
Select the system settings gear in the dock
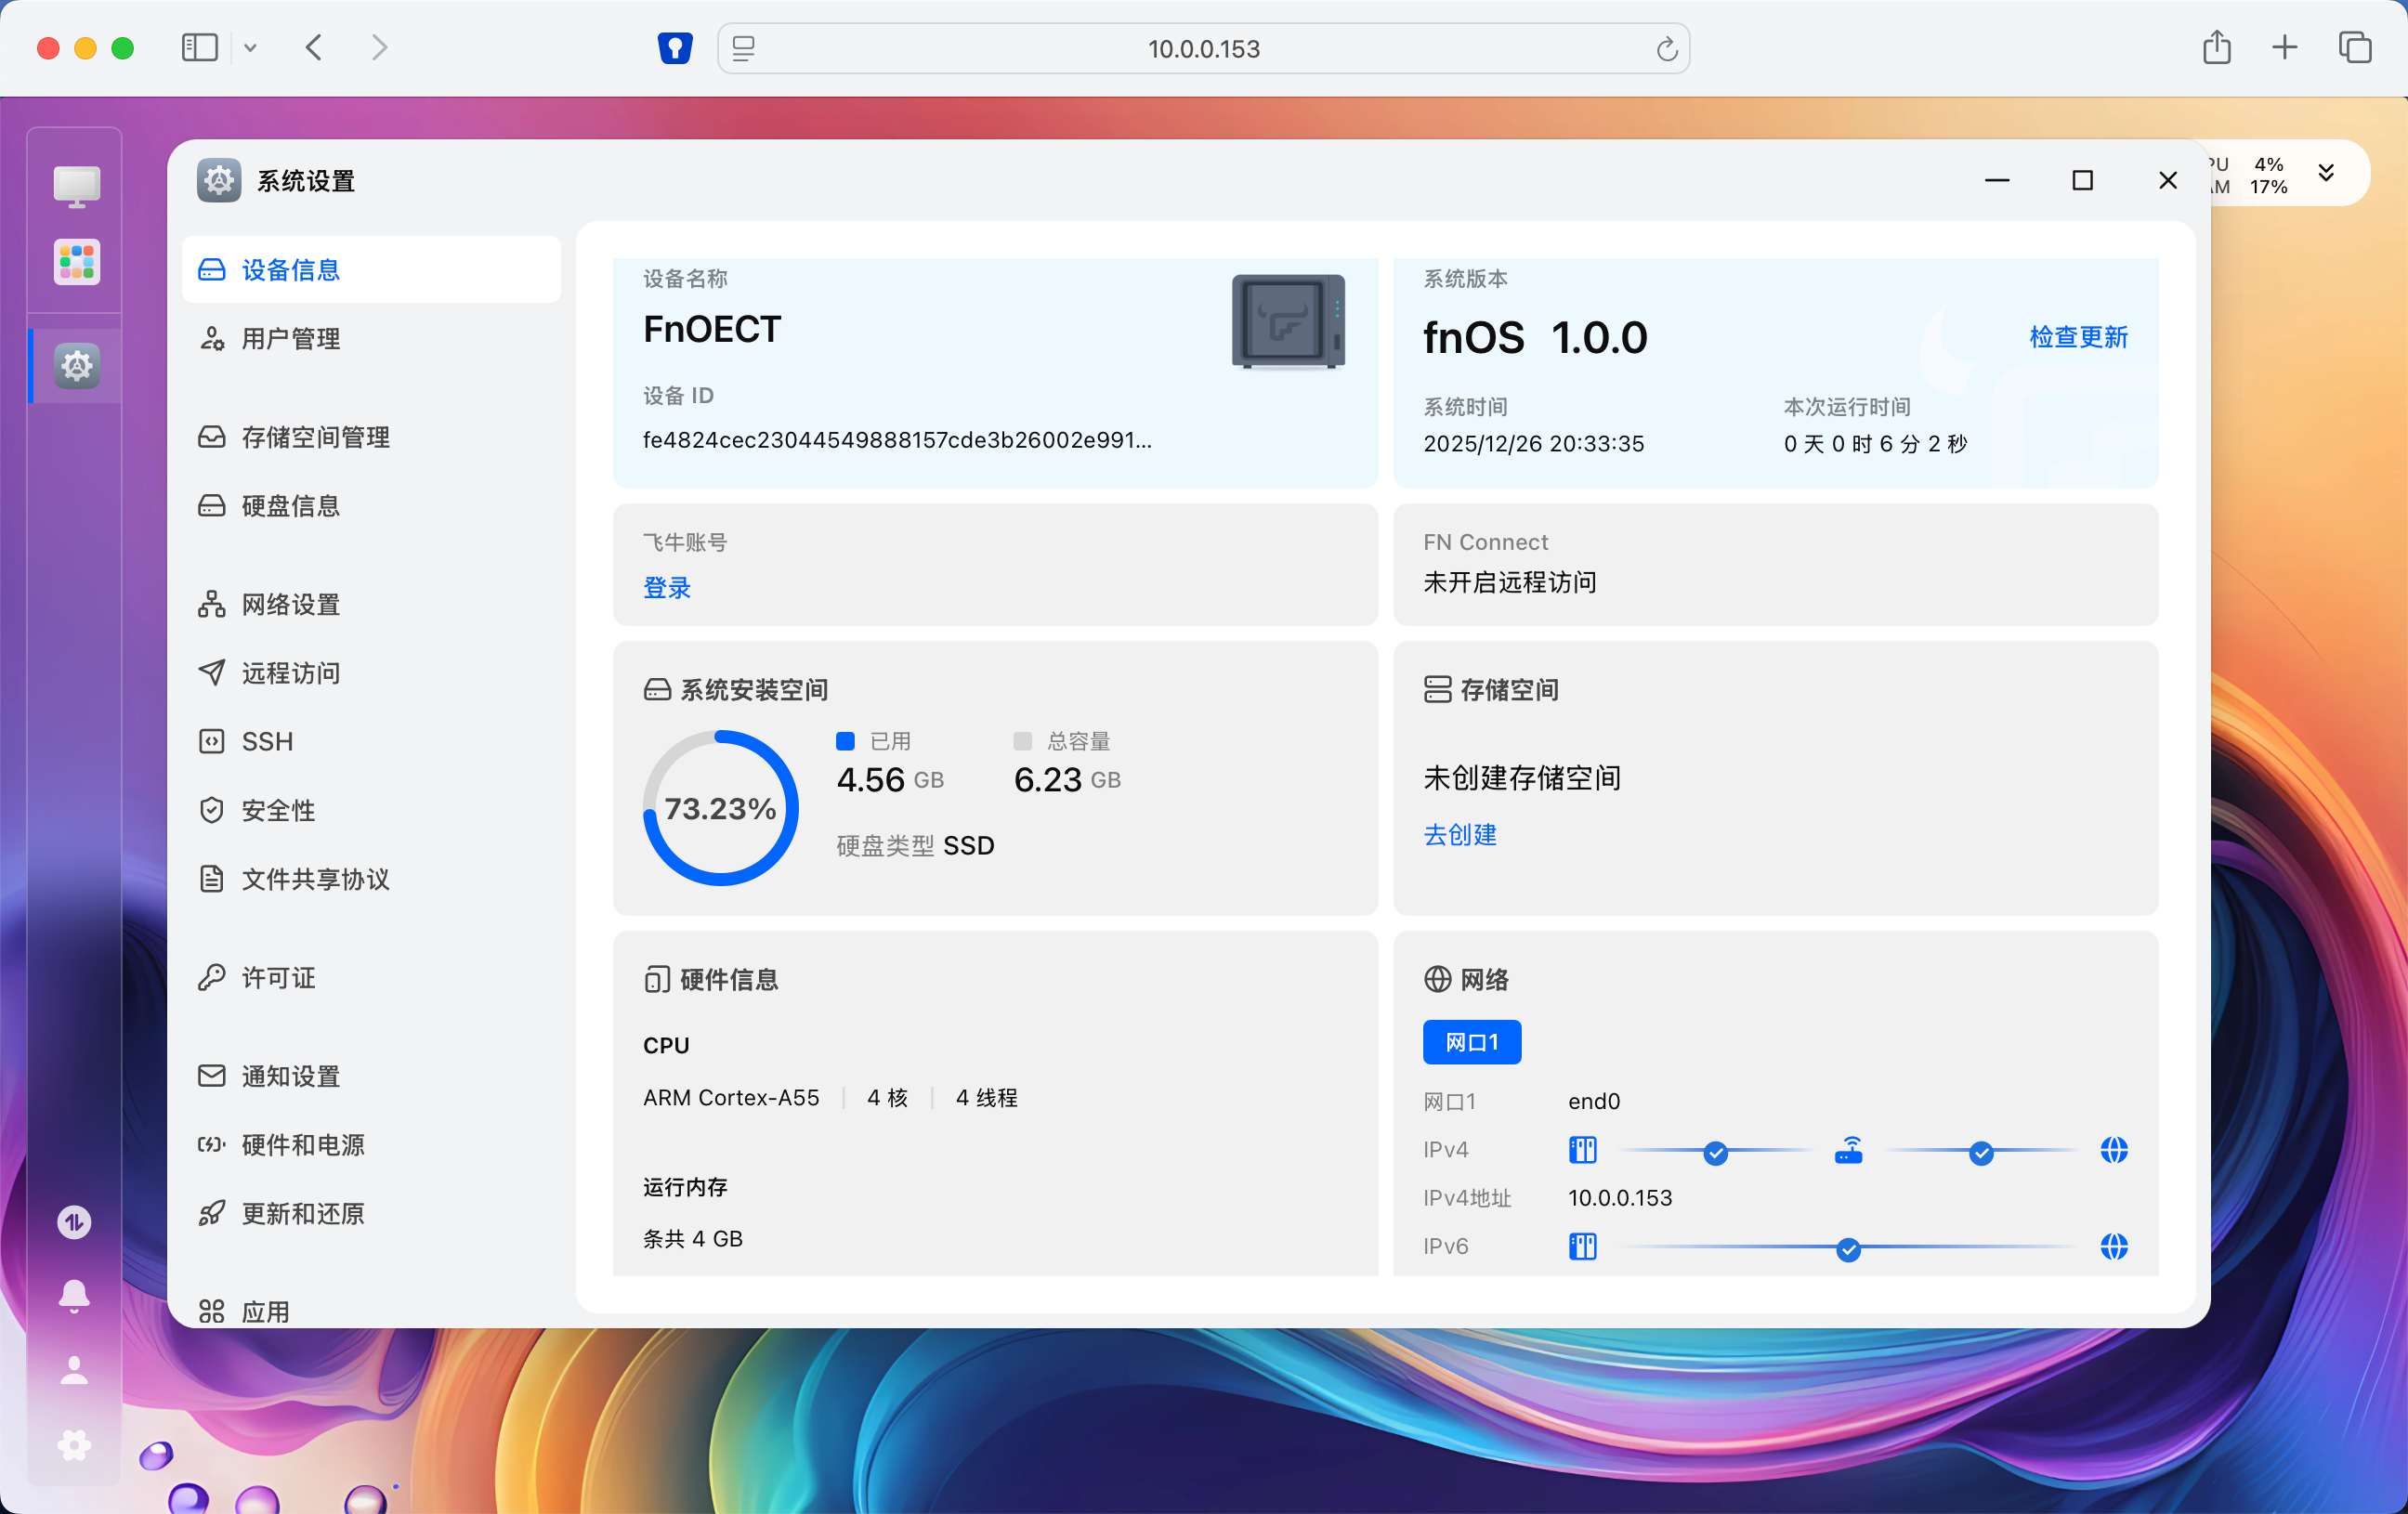pyautogui.click(x=75, y=366)
